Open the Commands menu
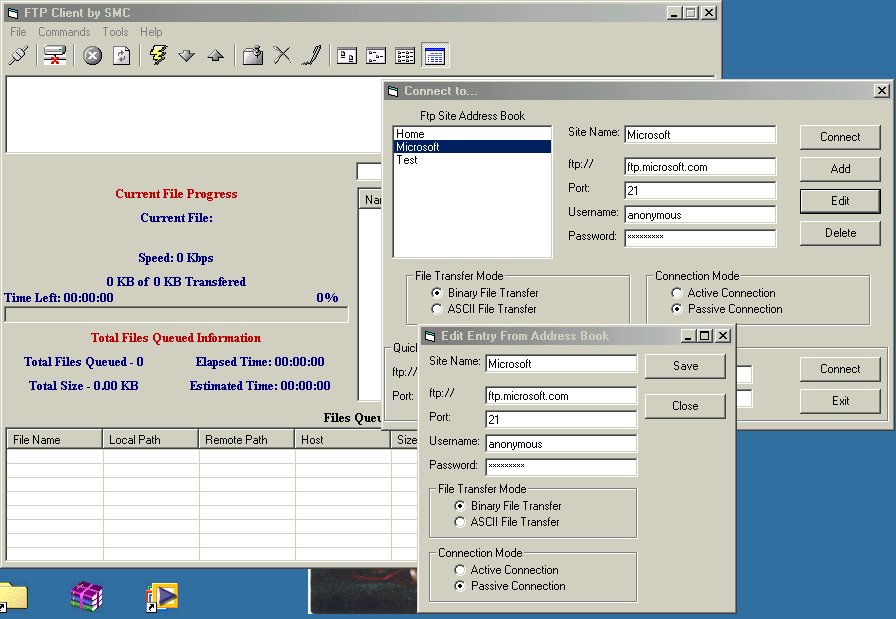The height and width of the screenshot is (619, 896). (64, 32)
